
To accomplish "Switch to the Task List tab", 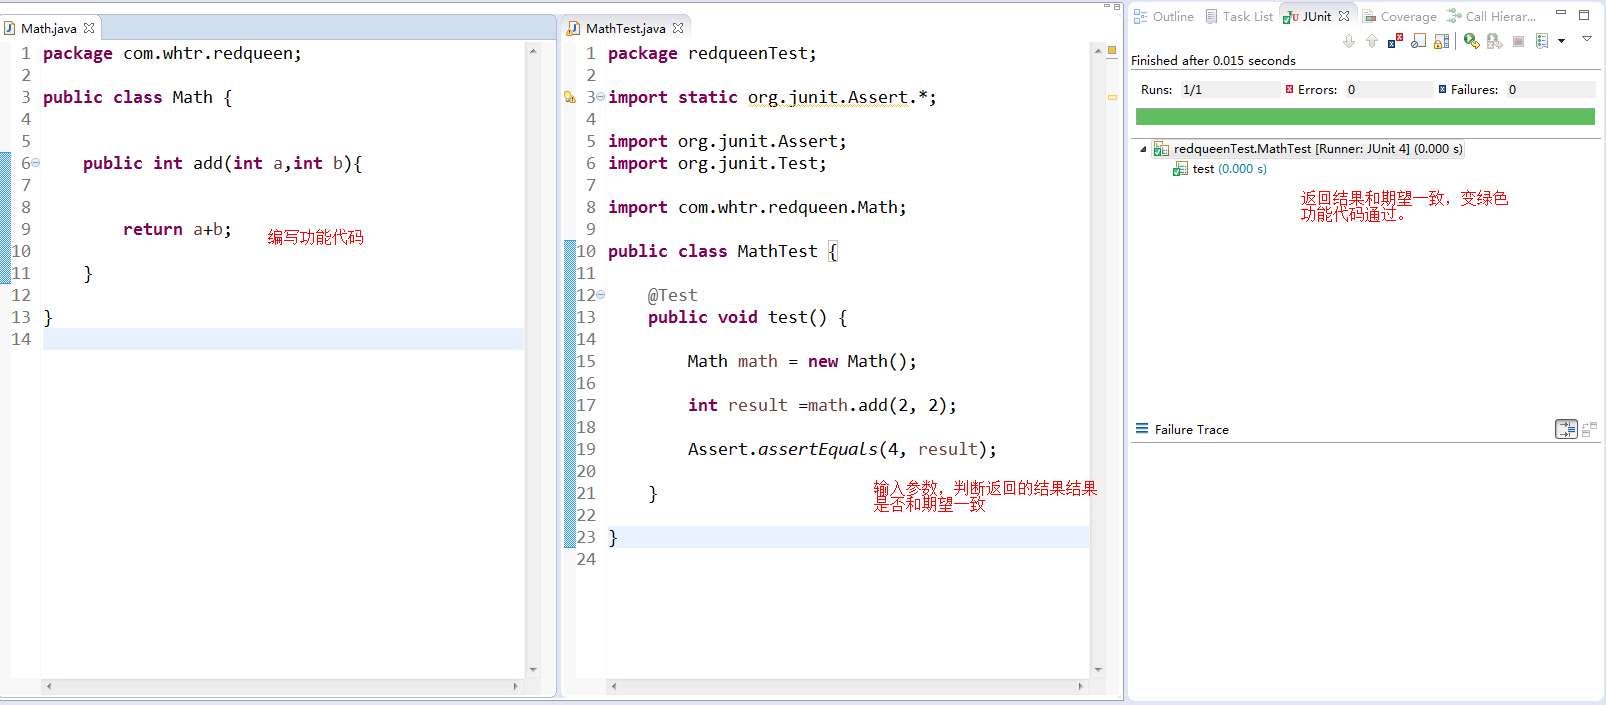I will (1239, 16).
